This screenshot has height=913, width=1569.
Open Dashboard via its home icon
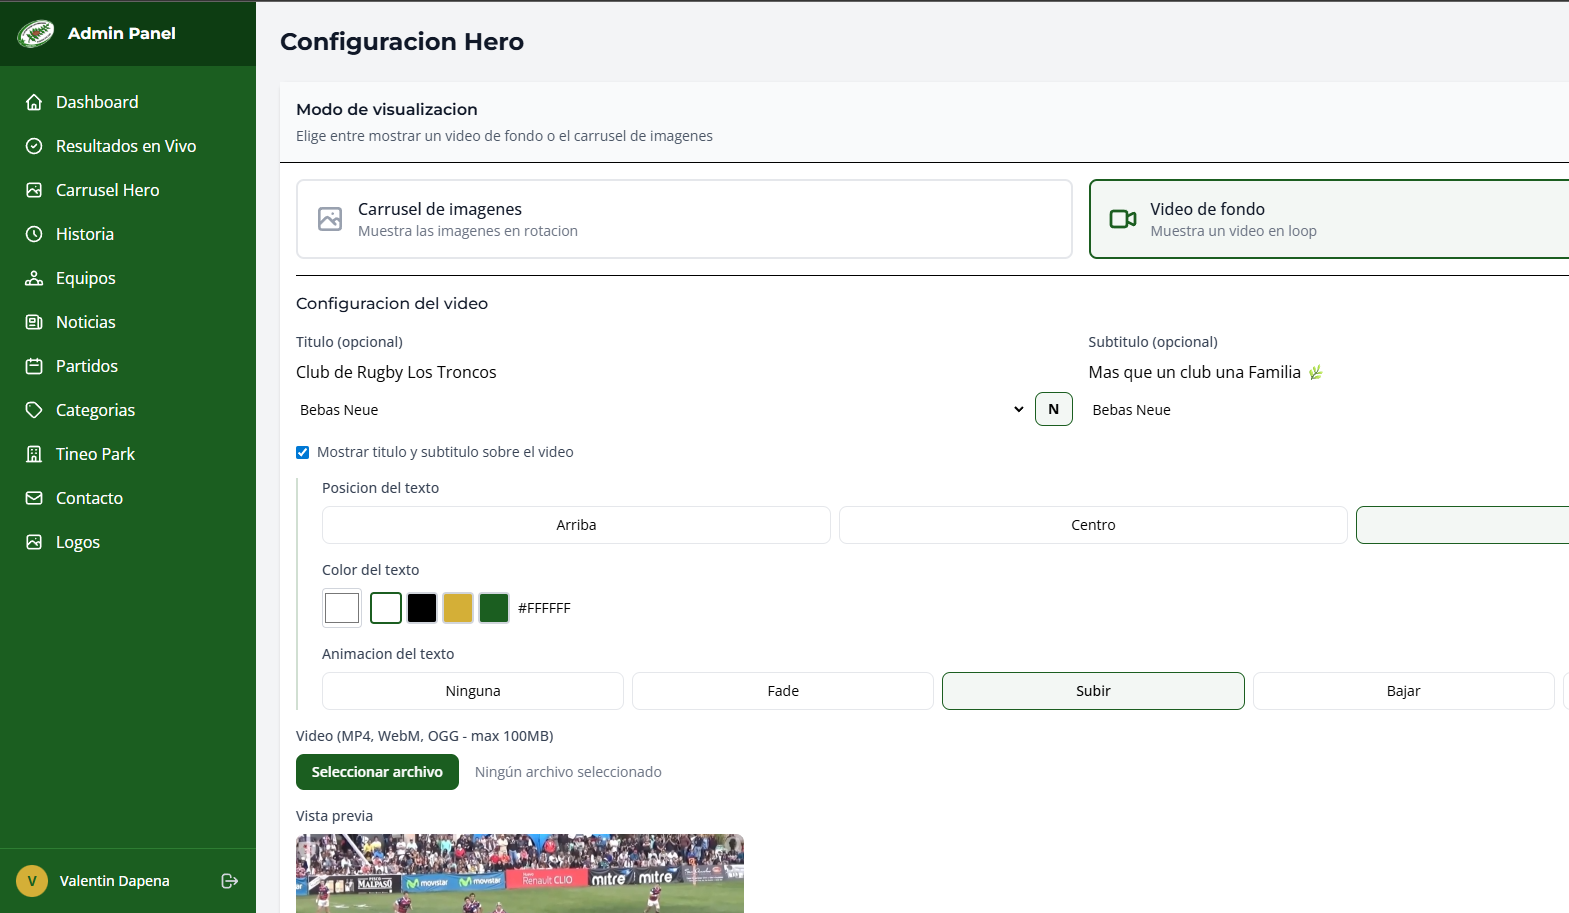coord(34,102)
